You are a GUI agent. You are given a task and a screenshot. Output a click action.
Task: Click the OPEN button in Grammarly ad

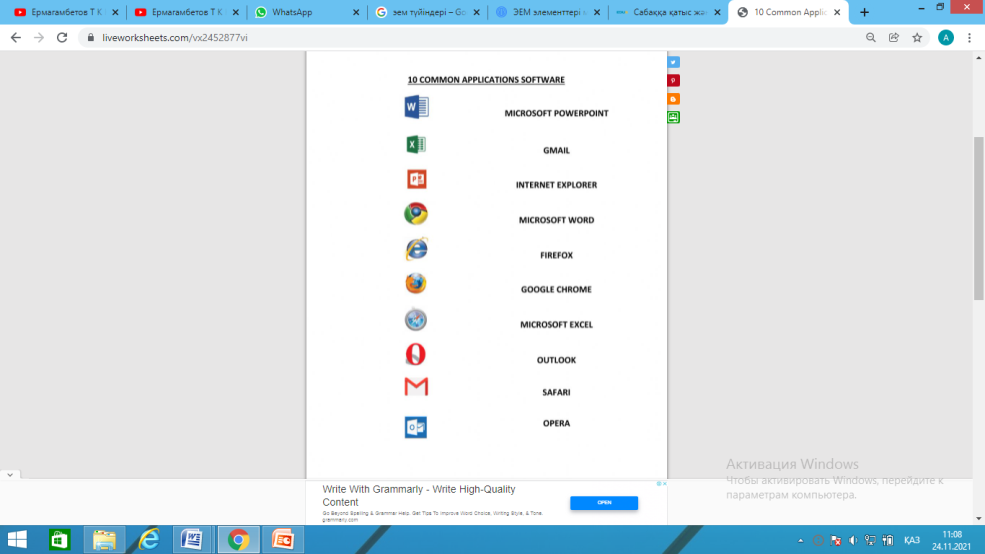pos(604,502)
